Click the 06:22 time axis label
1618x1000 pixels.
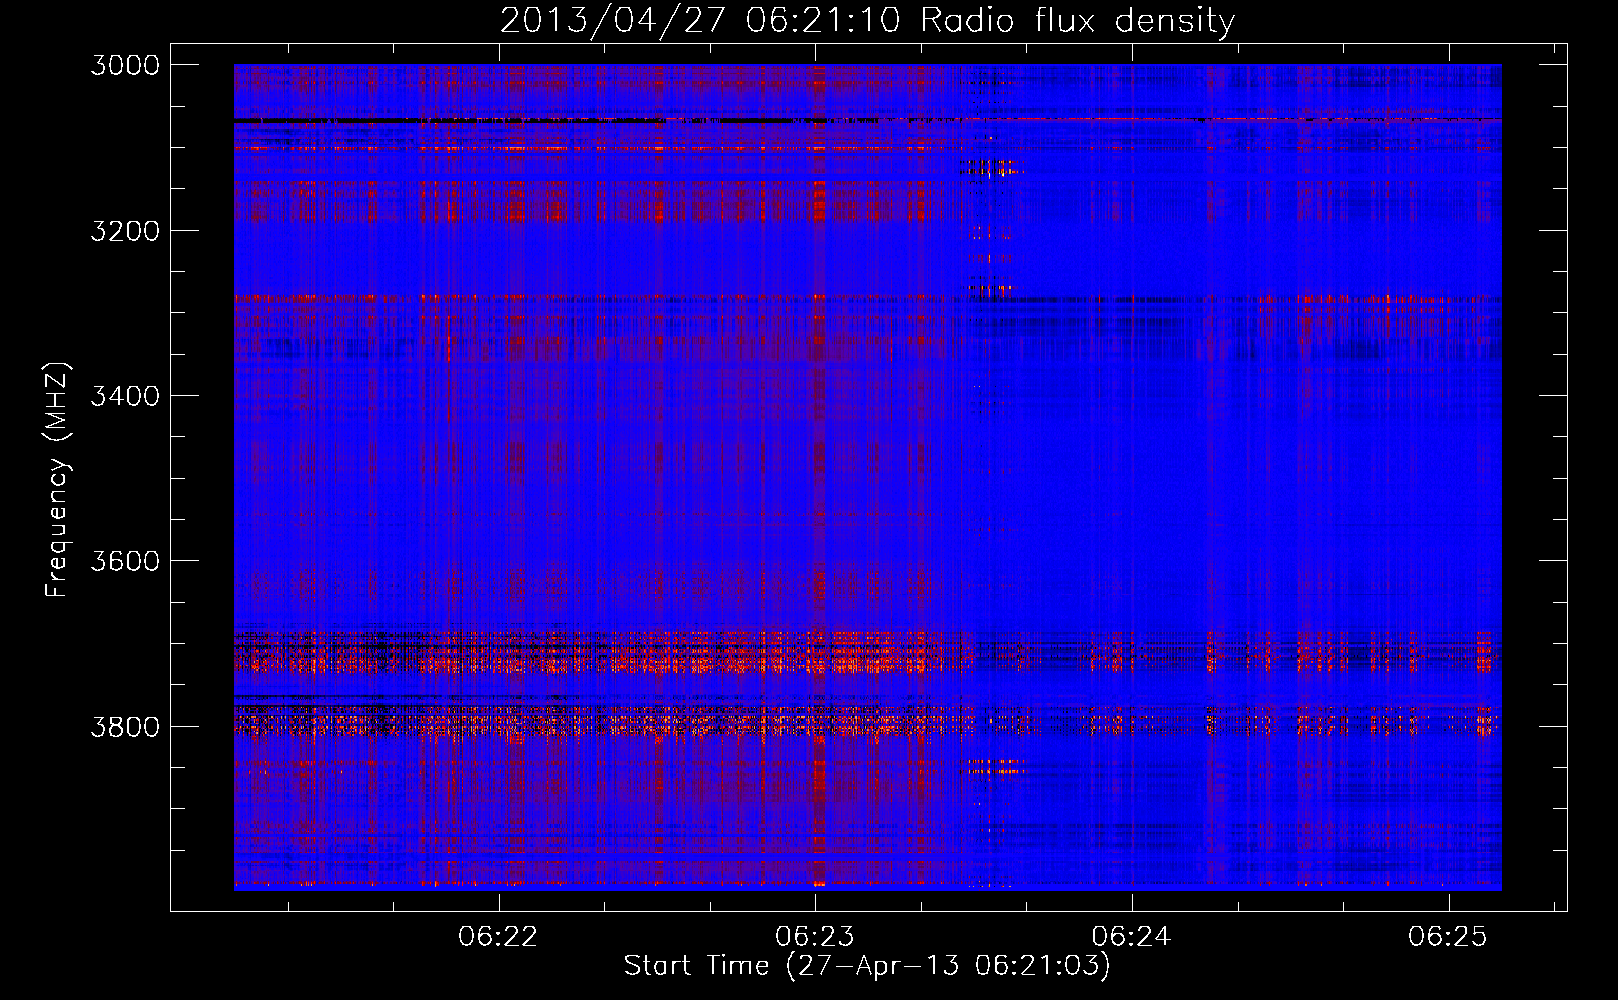click(x=498, y=936)
